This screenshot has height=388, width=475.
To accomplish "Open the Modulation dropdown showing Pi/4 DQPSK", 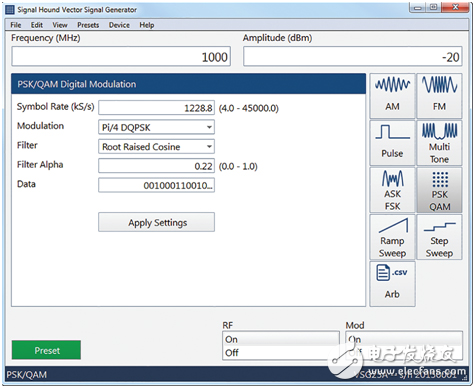I will click(x=156, y=127).
